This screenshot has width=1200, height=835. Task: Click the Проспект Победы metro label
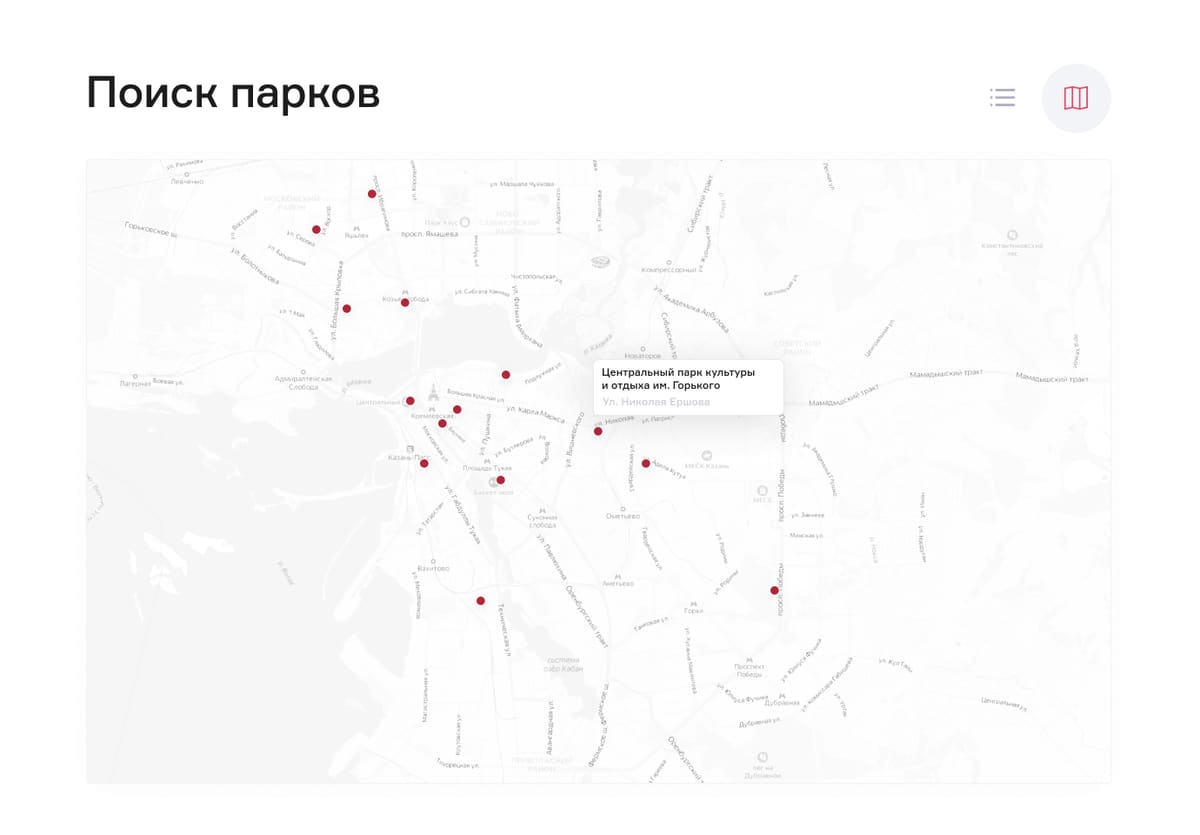coord(749,669)
